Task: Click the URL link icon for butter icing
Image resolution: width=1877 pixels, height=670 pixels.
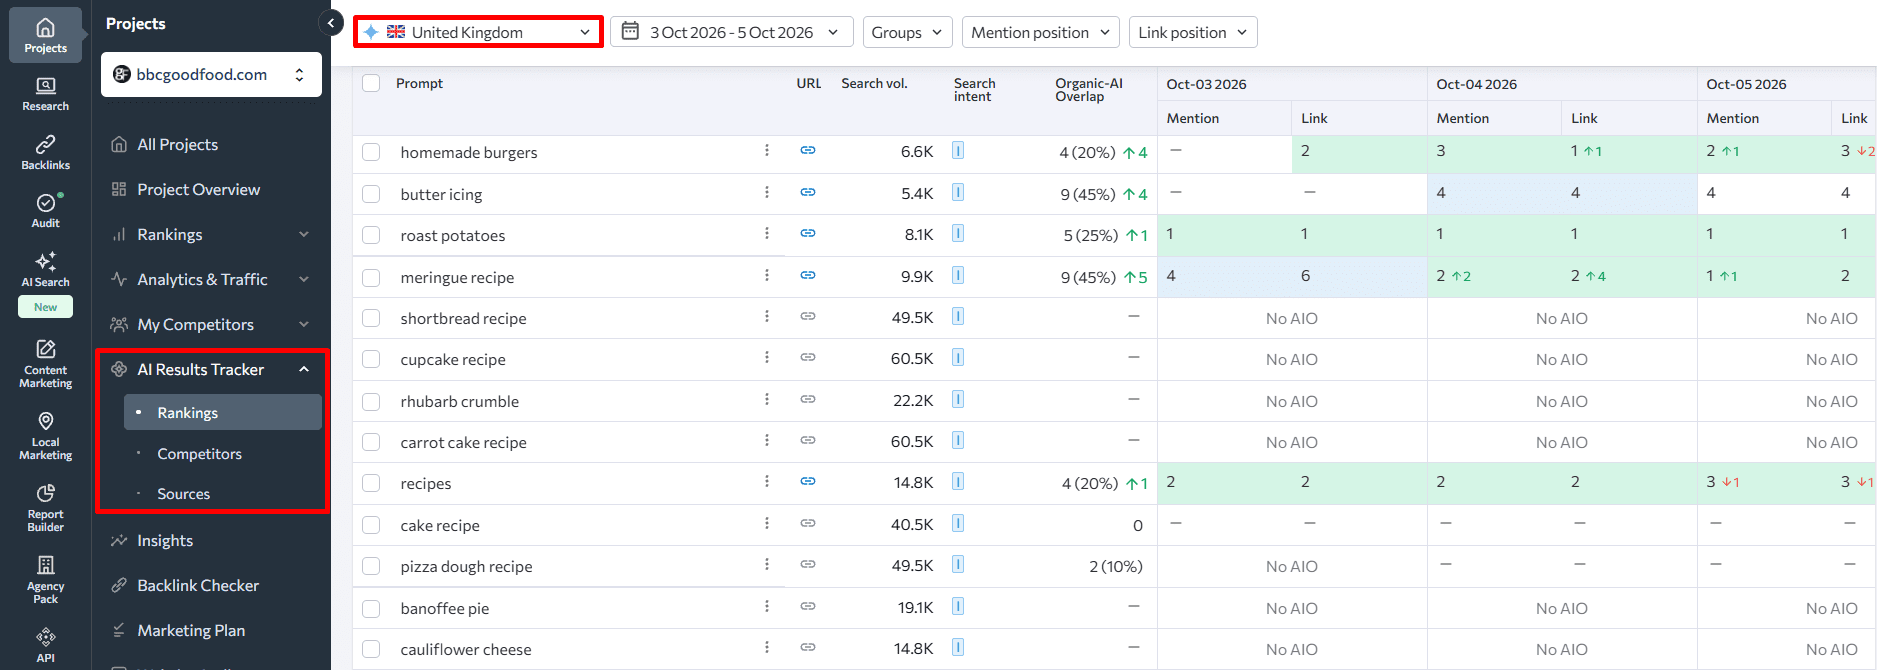Action: [x=808, y=192]
